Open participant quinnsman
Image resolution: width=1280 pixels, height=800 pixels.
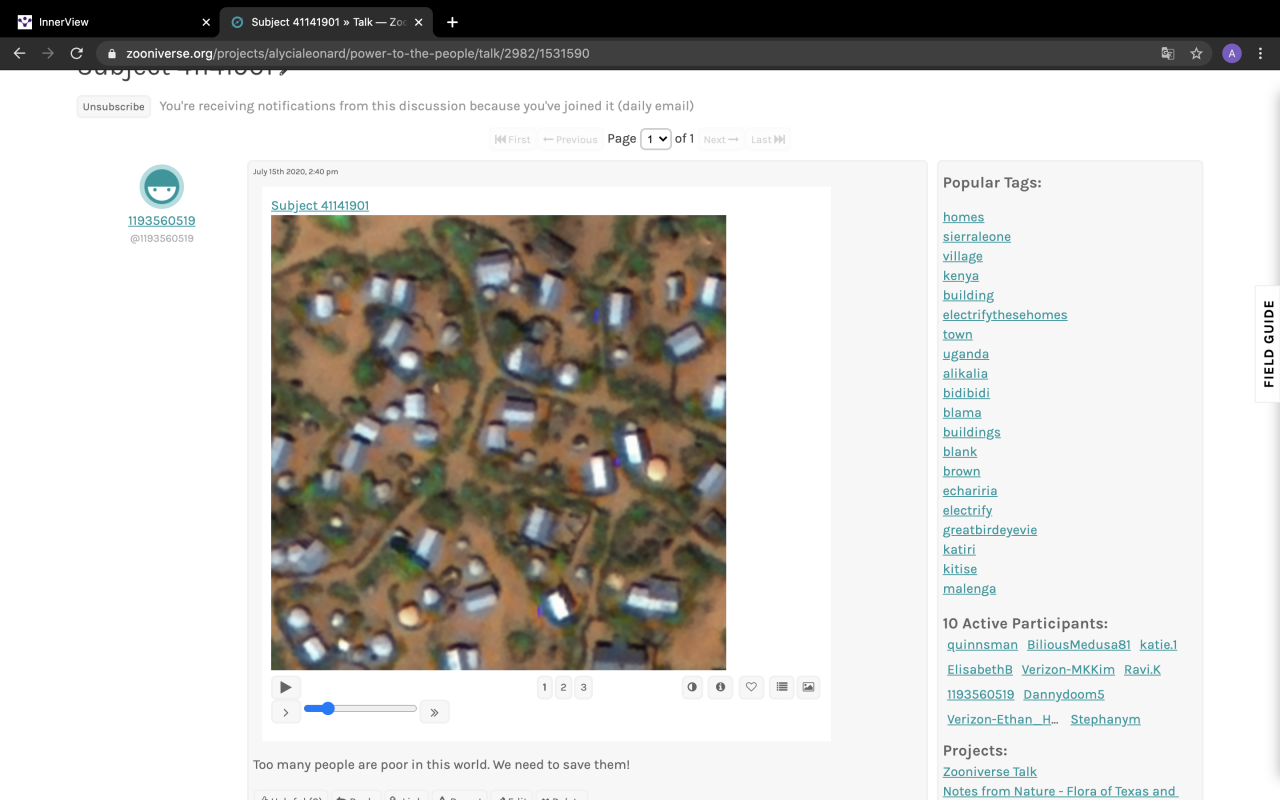[x=982, y=645]
